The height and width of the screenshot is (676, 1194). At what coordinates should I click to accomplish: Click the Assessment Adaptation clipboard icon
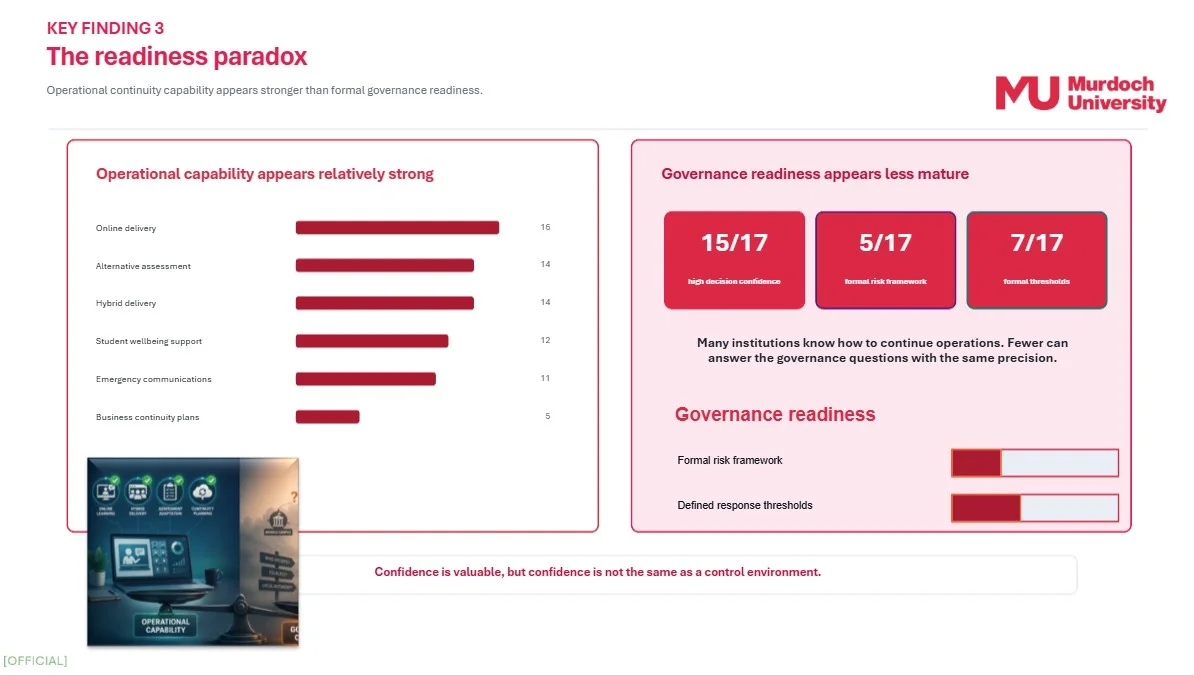170,491
